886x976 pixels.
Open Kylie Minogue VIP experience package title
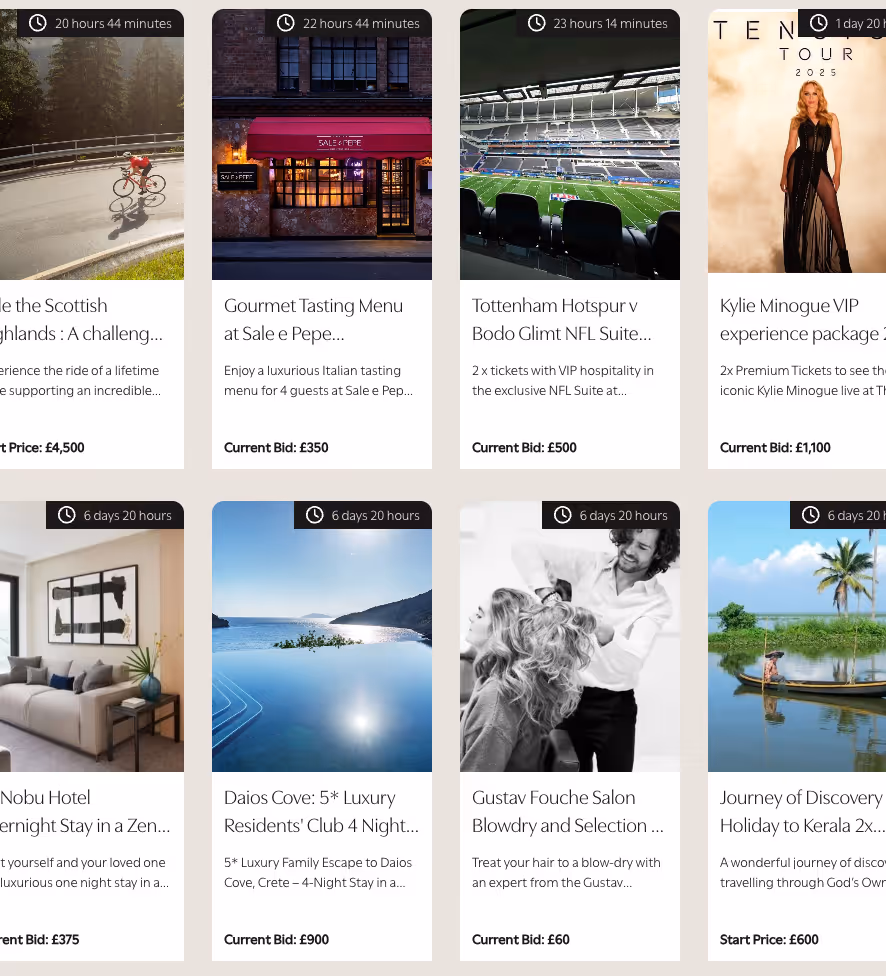click(x=803, y=319)
